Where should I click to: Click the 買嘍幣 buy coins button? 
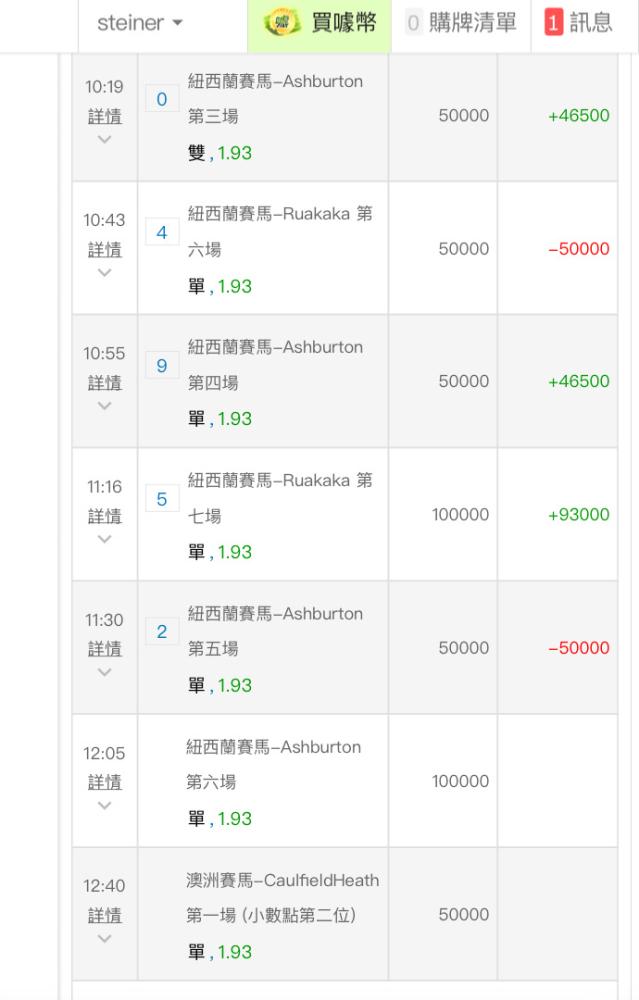(x=320, y=24)
